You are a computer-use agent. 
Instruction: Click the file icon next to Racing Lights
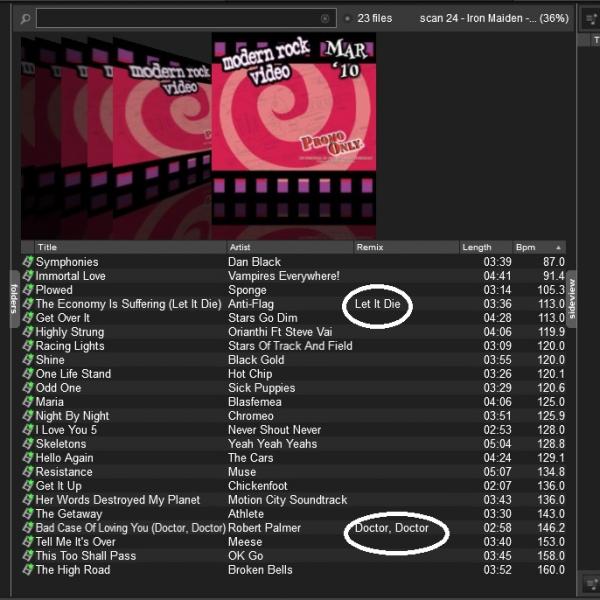tap(28, 346)
